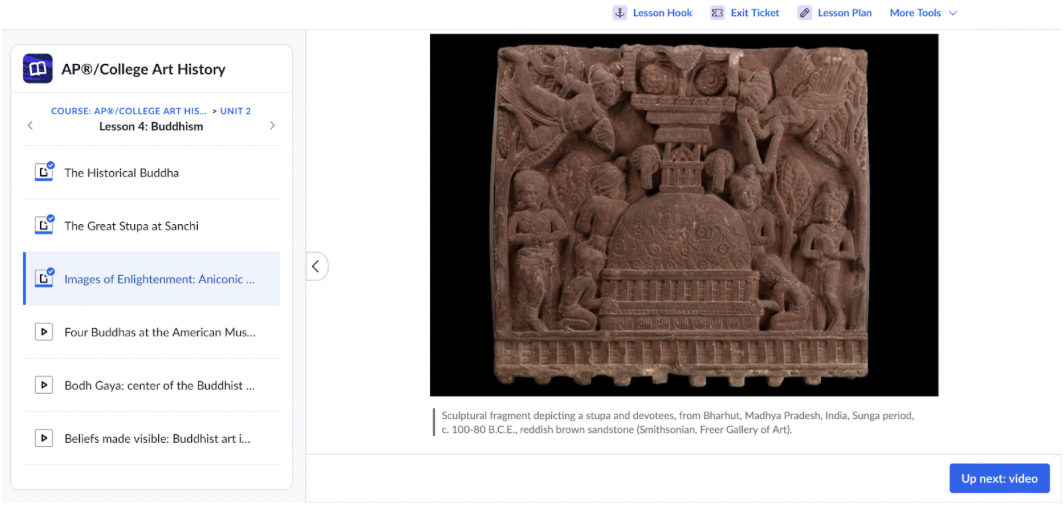Click the Bharhut stupa sculpture image
The width and height of the screenshot is (1064, 514).
pos(684,215)
